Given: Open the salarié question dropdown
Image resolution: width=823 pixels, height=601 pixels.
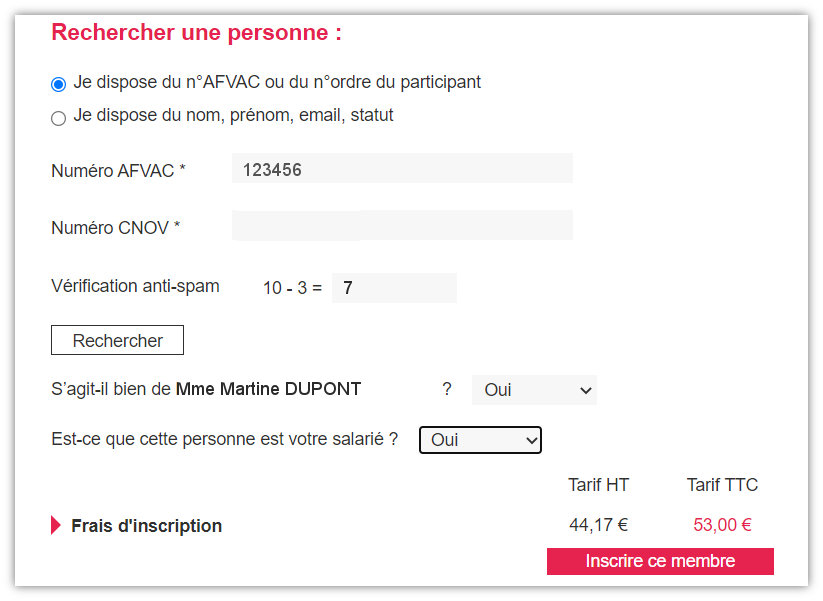Looking at the screenshot, I should [x=480, y=440].
